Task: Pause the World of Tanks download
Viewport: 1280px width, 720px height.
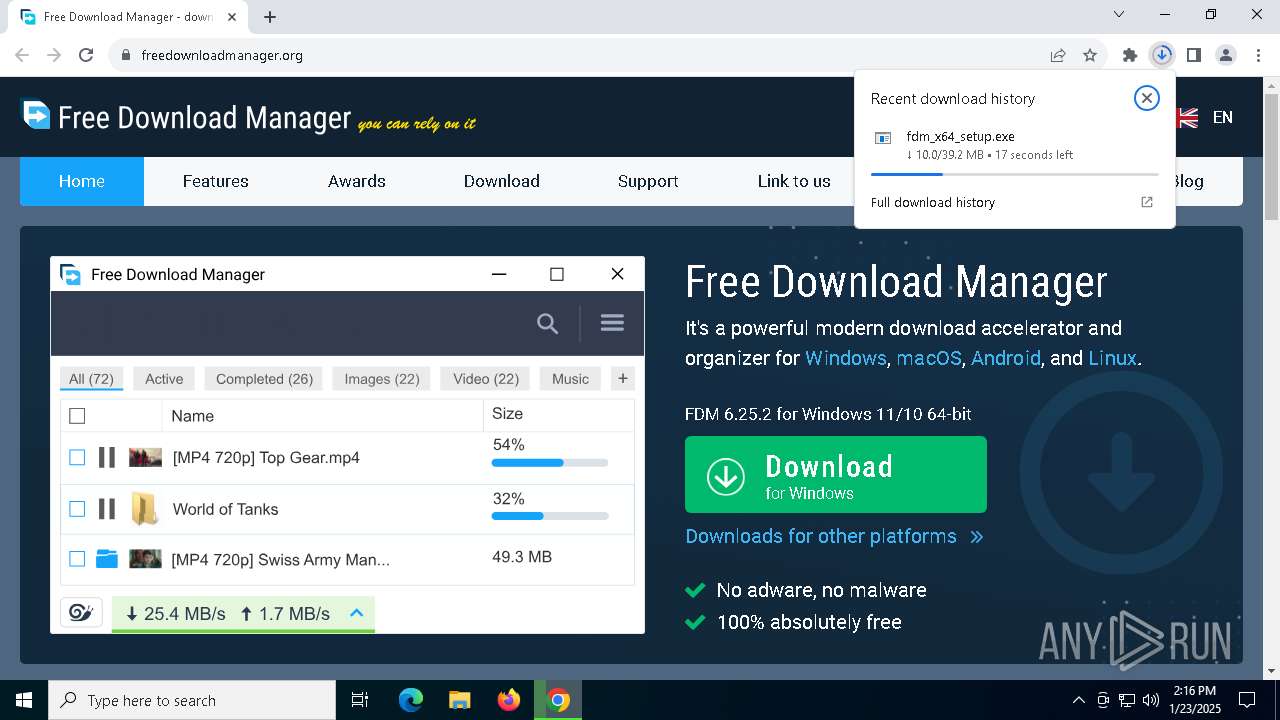Action: [107, 509]
